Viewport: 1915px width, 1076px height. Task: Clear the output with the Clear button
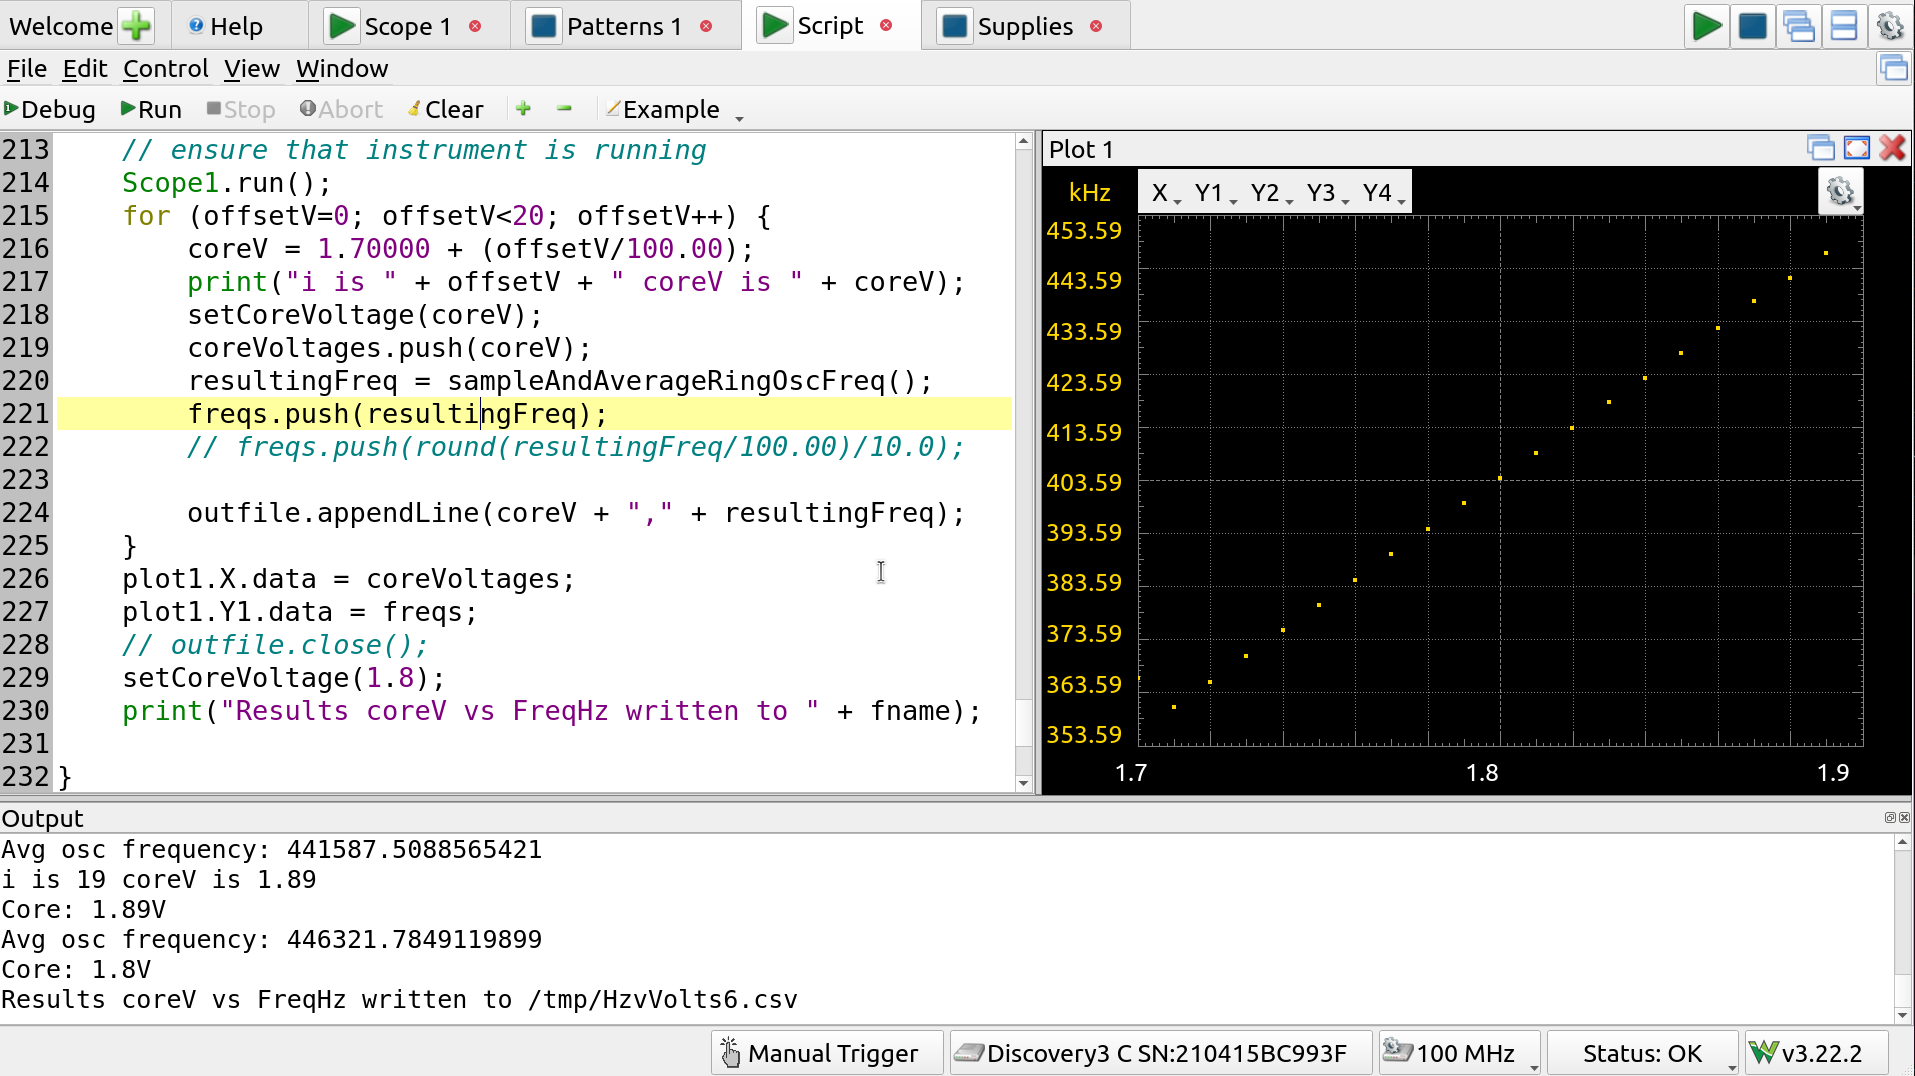tap(445, 109)
